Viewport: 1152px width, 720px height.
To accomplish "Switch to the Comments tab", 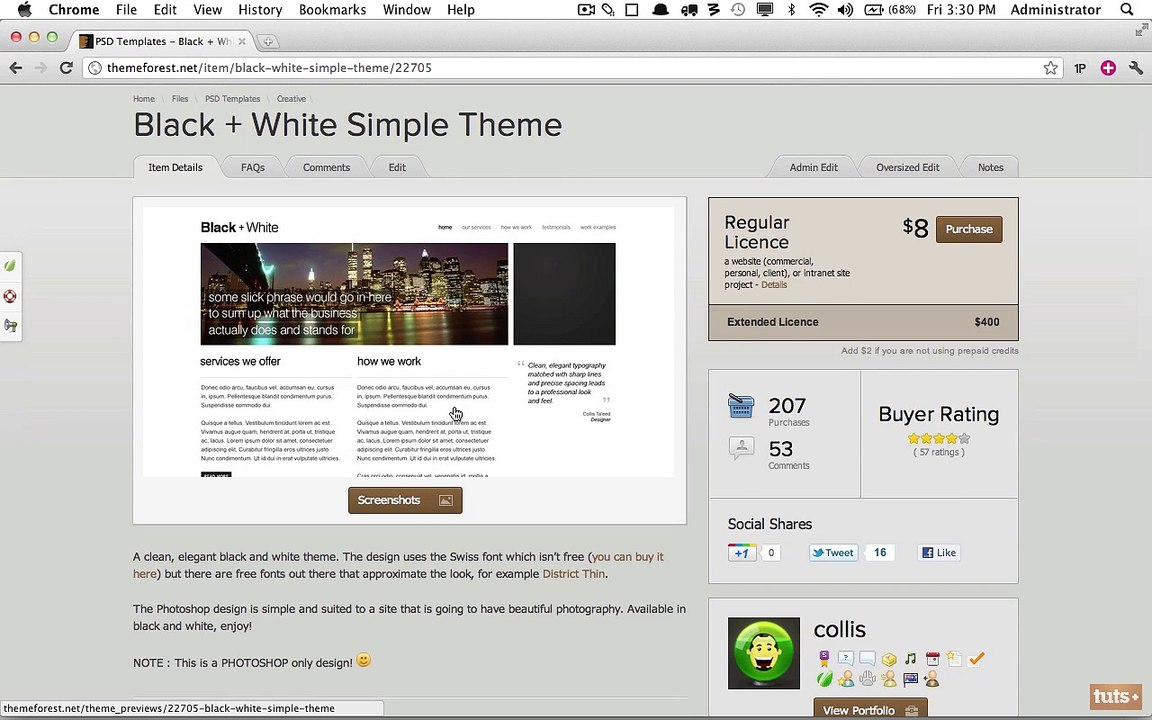I will click(326, 168).
